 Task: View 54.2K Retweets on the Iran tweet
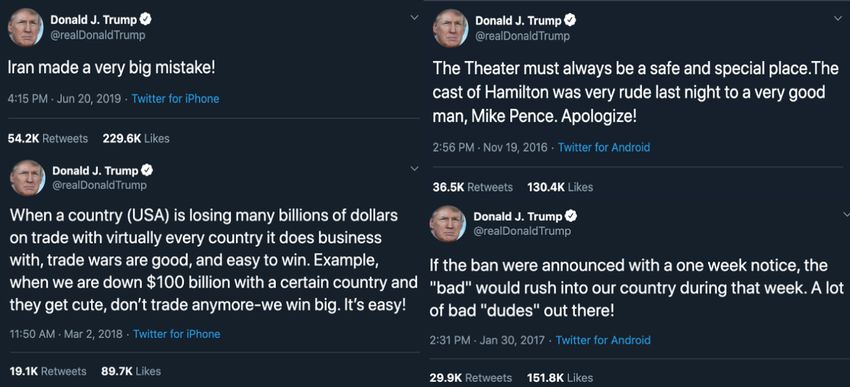pyautogui.click(x=48, y=138)
